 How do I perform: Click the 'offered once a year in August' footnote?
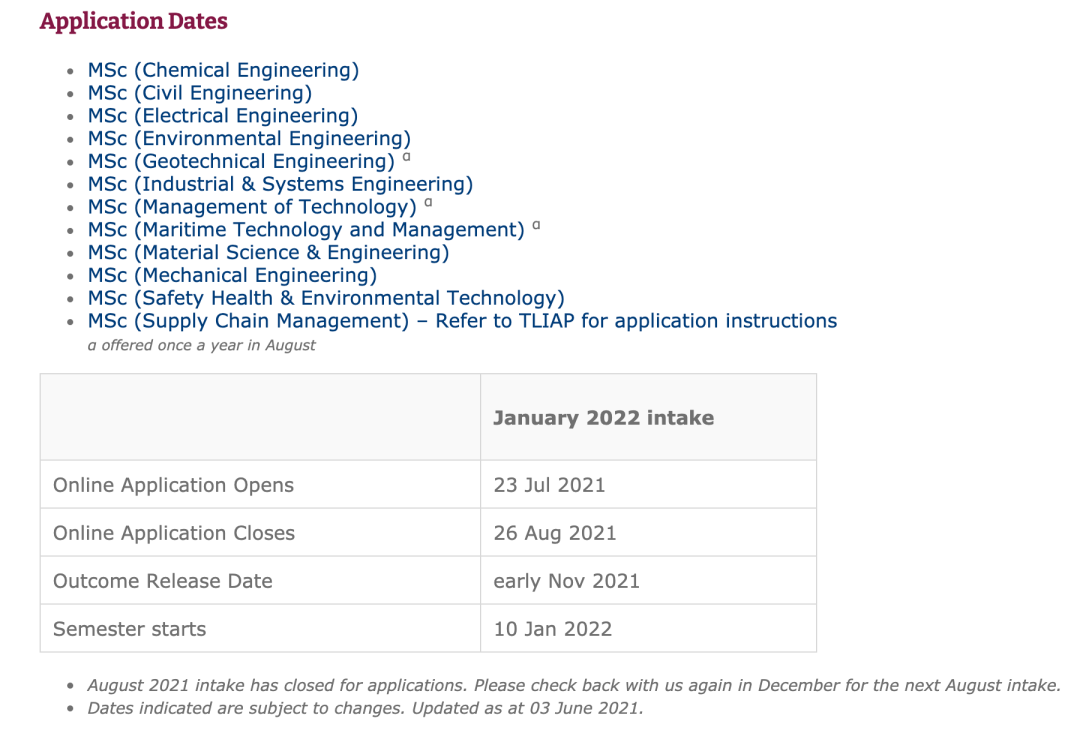pyautogui.click(x=201, y=345)
